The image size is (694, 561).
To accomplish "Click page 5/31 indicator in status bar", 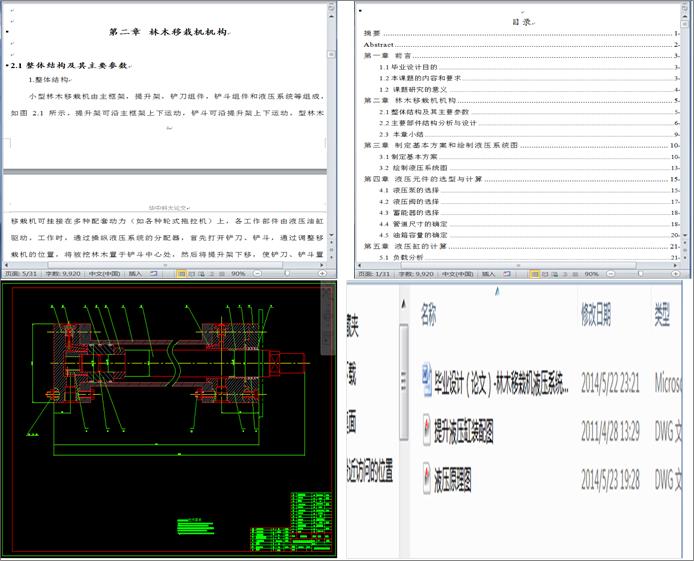I will click(x=21, y=274).
